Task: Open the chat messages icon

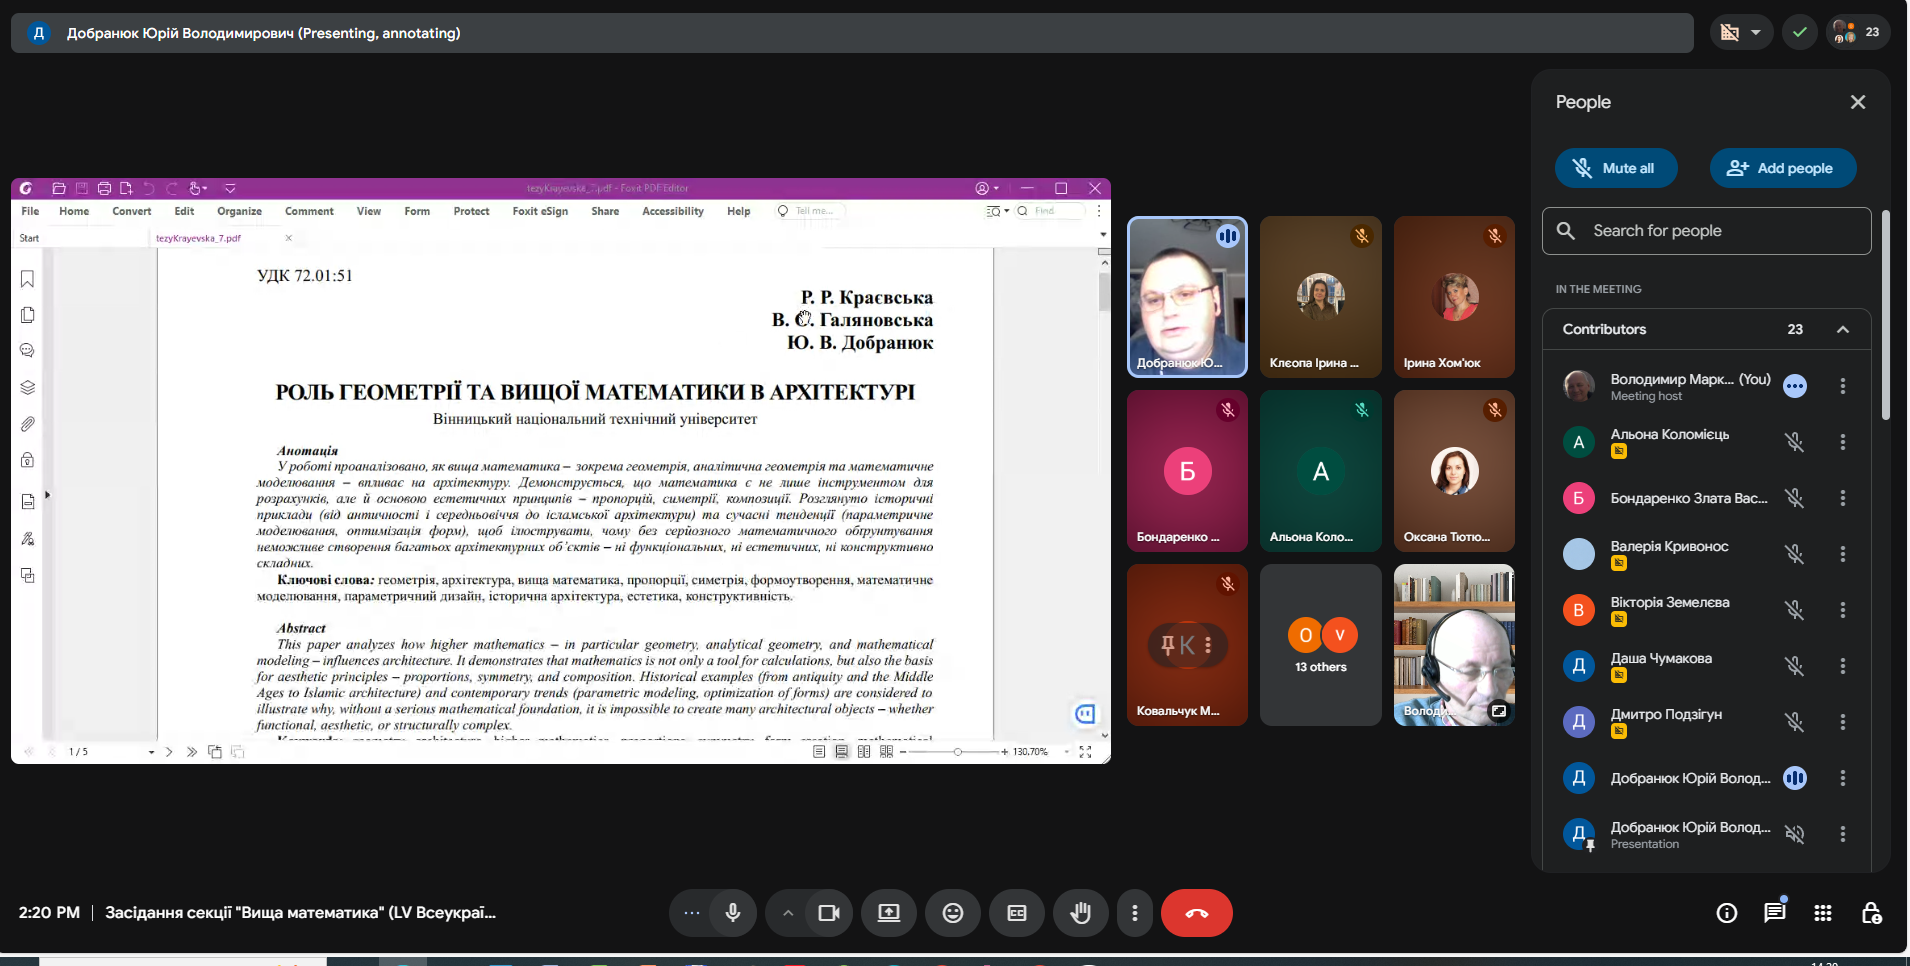Action: point(1774,913)
